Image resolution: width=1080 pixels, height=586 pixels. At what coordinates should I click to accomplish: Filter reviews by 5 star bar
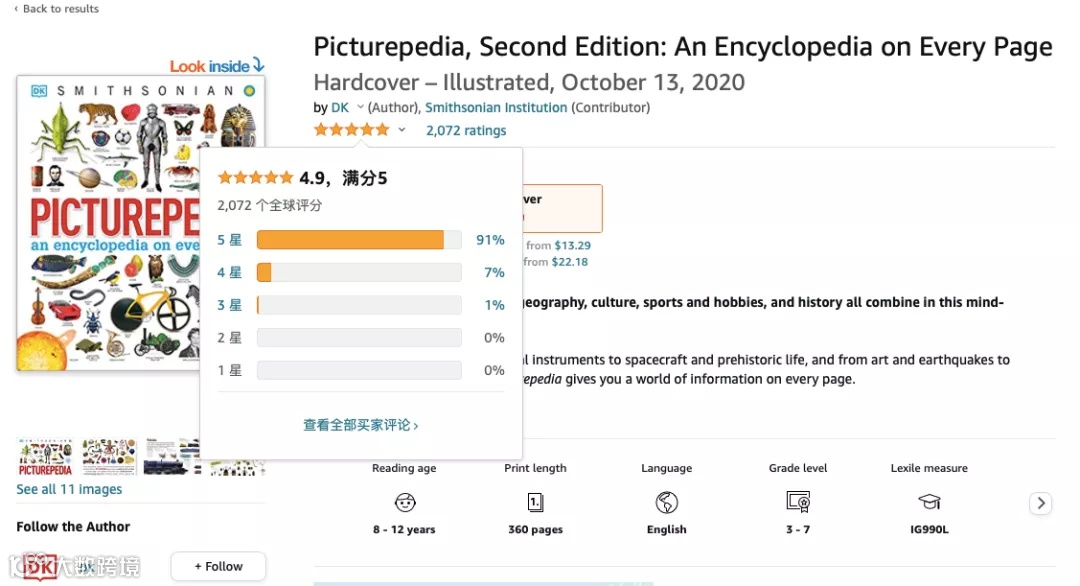359,240
